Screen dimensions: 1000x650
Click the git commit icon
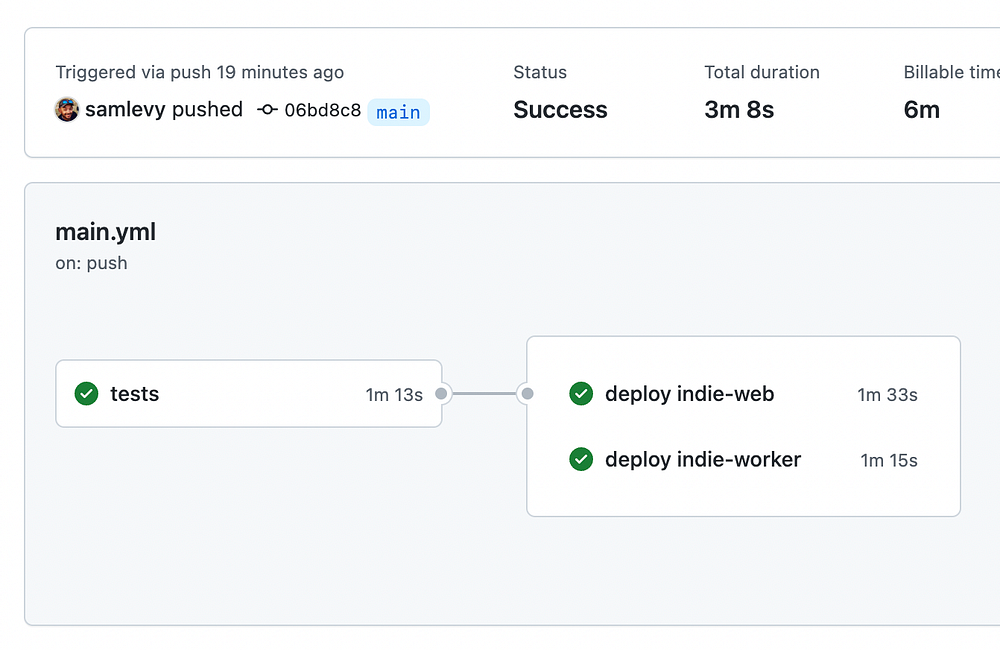(267, 110)
